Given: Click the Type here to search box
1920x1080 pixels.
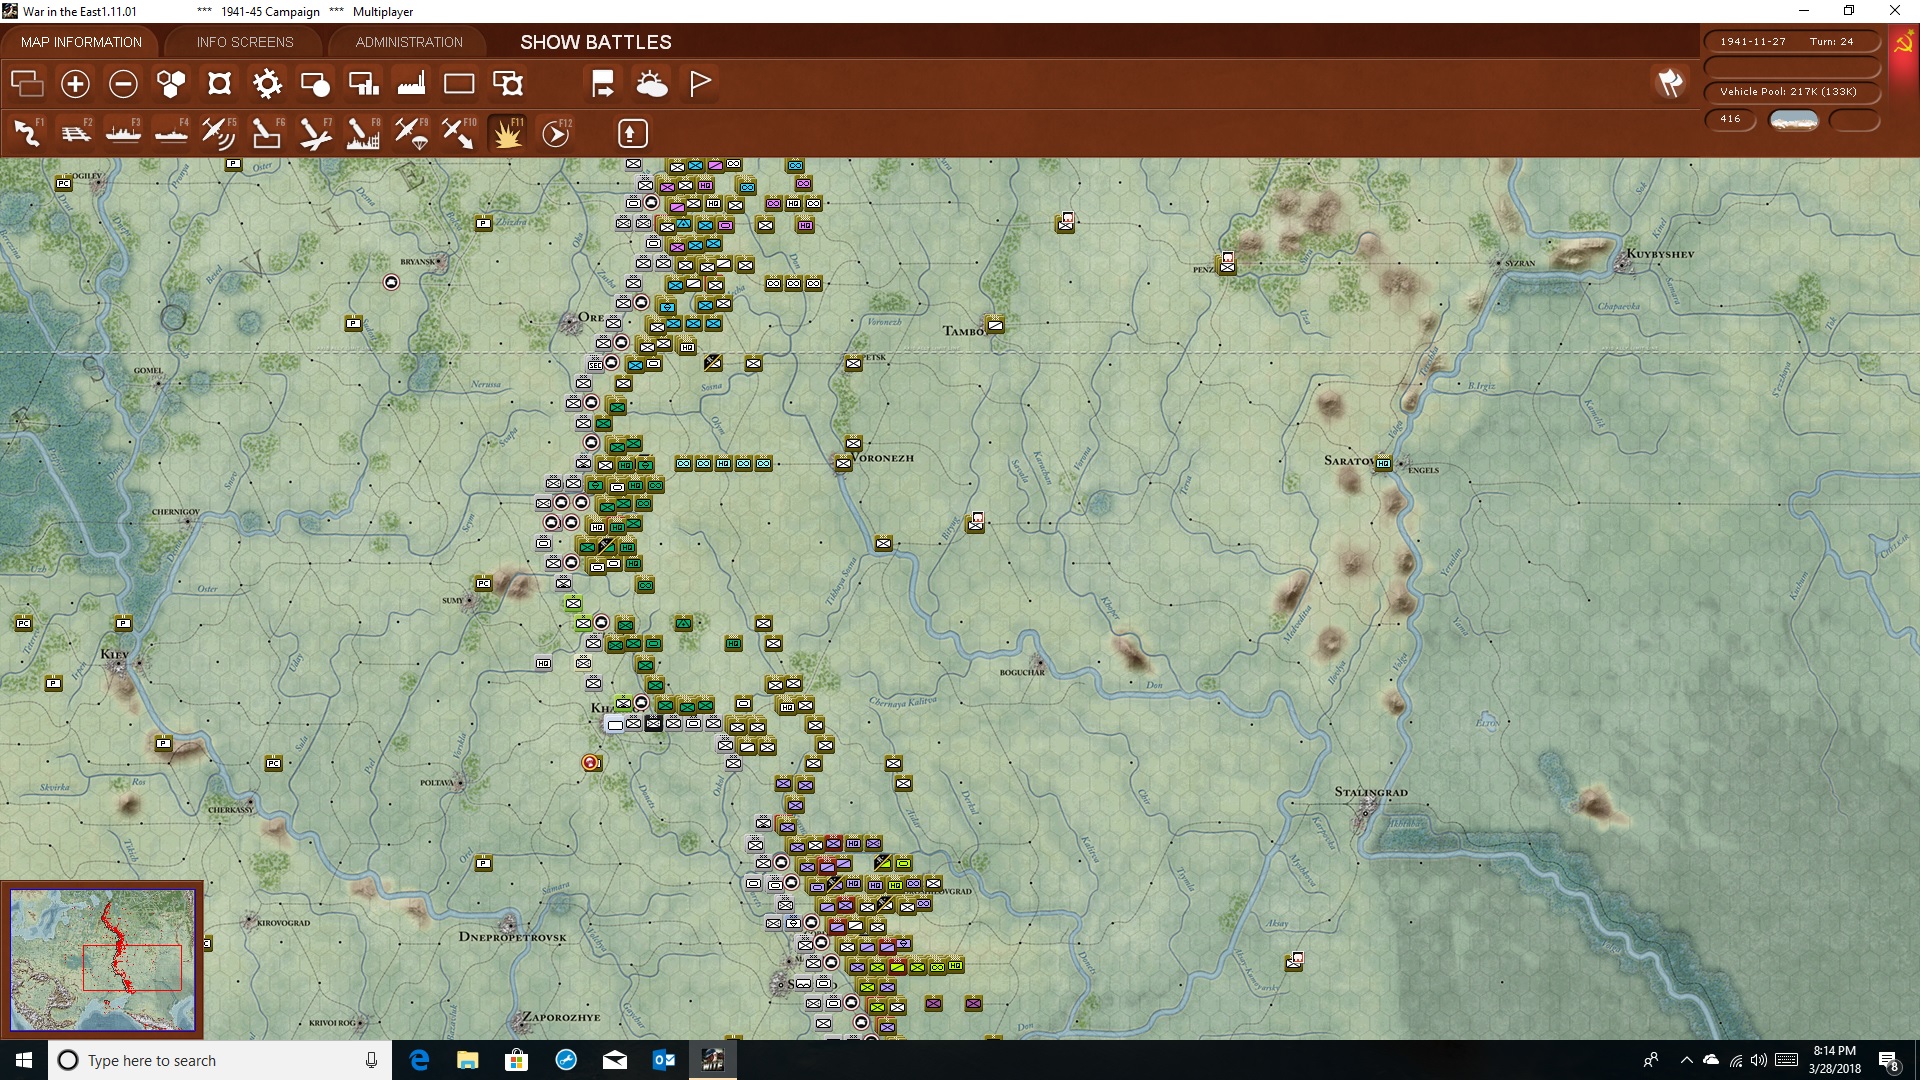Looking at the screenshot, I should (x=220, y=1060).
